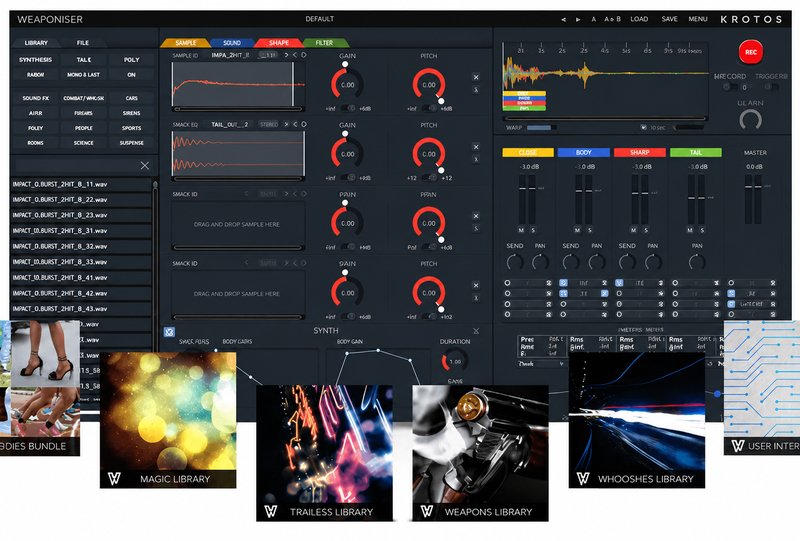Screen dimensions: 800x541
Task: Select the SIRENS category
Action: [131, 113]
